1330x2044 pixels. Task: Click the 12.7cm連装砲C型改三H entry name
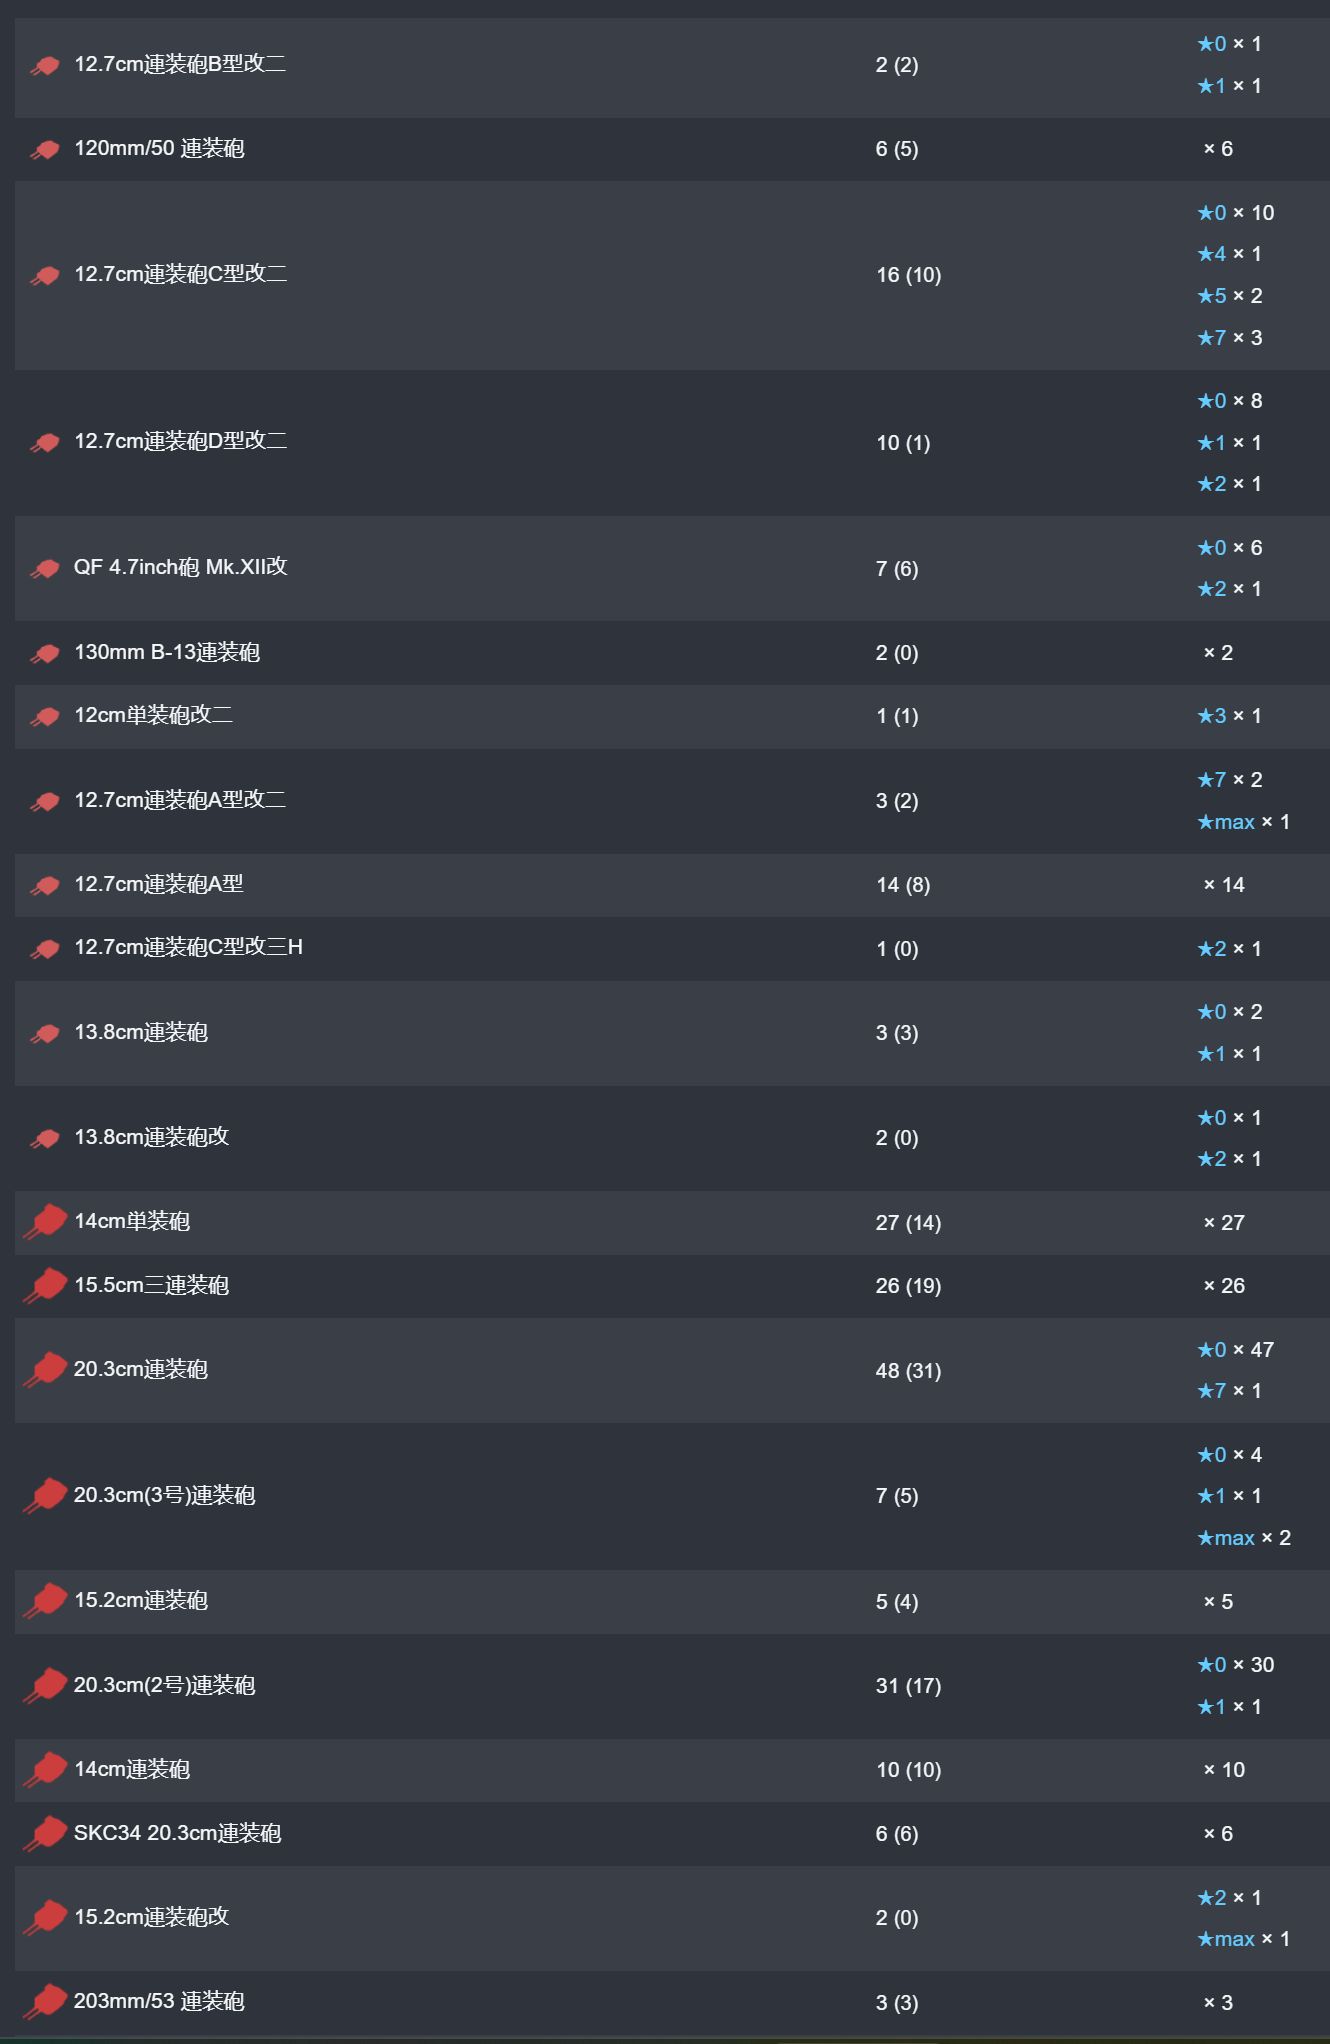[x=188, y=947]
